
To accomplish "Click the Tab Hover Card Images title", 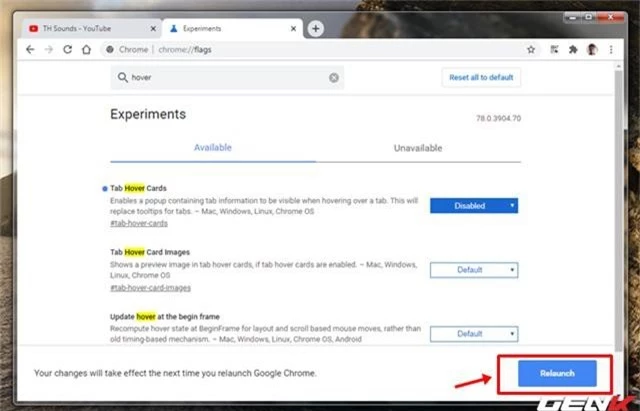I will 150,252.
